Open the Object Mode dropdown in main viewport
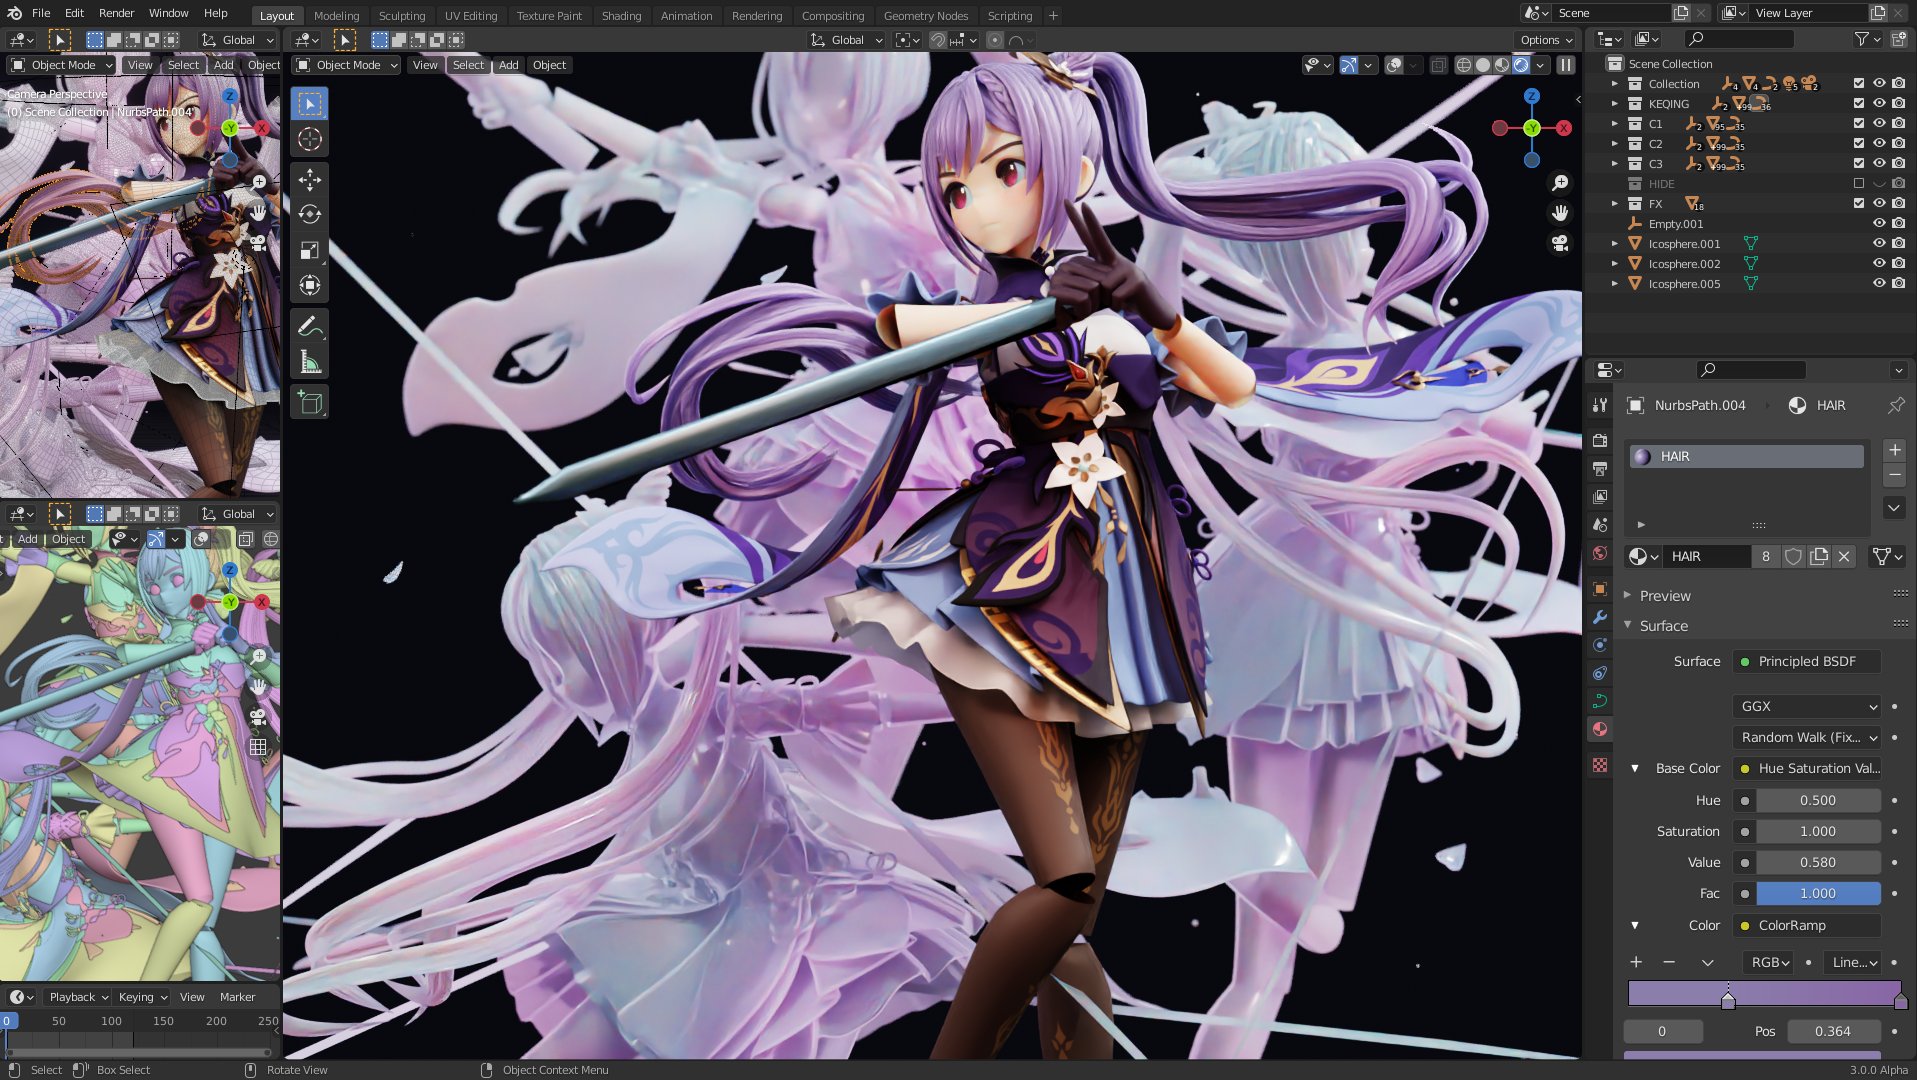 [x=346, y=65]
